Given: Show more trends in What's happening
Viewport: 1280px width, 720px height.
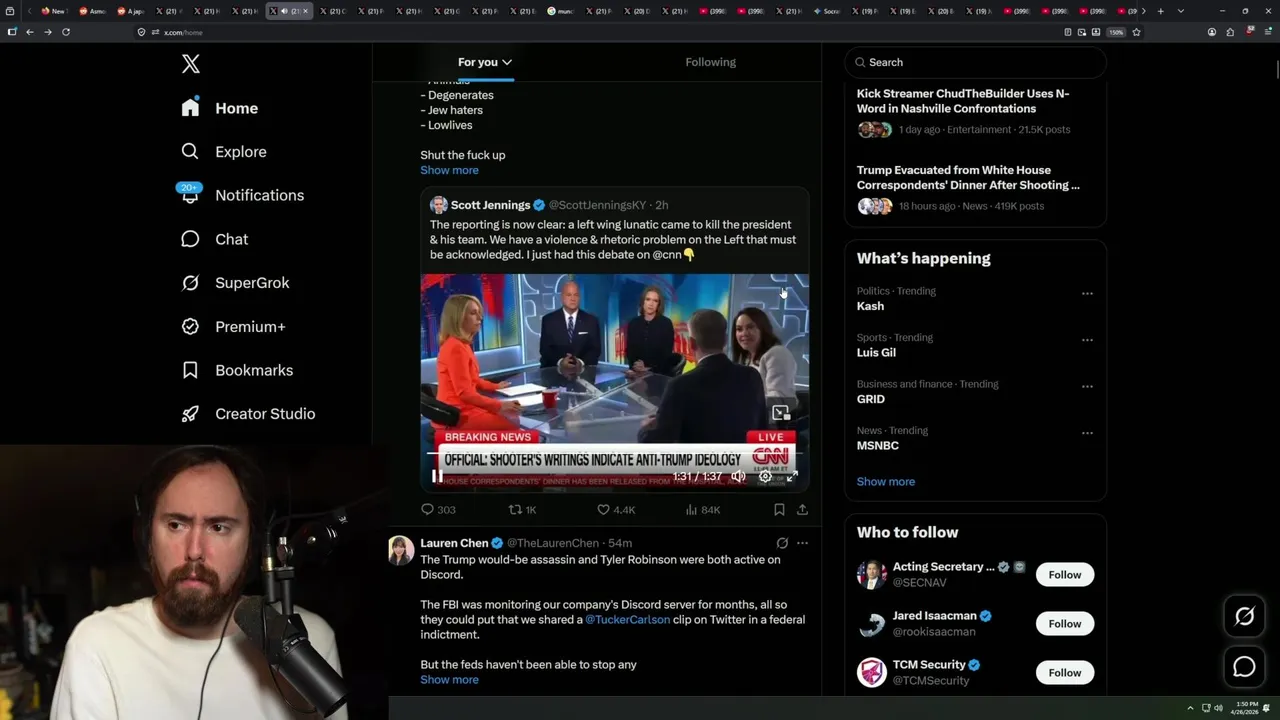Looking at the screenshot, I should coord(885,482).
